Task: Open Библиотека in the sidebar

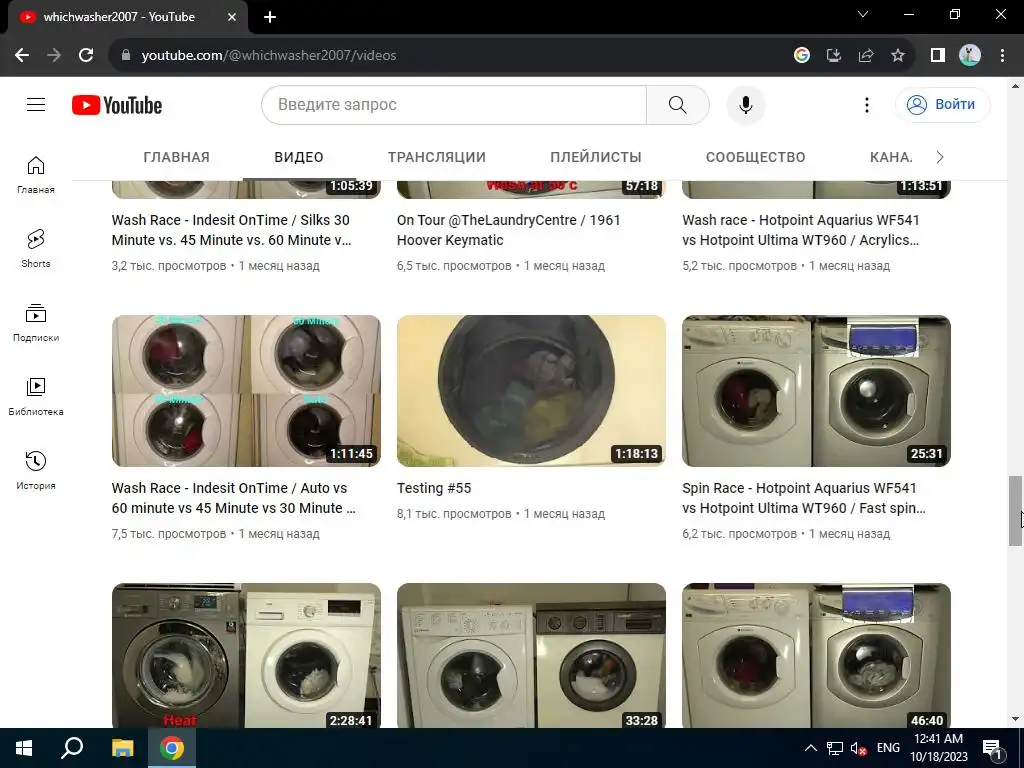Action: 36,396
